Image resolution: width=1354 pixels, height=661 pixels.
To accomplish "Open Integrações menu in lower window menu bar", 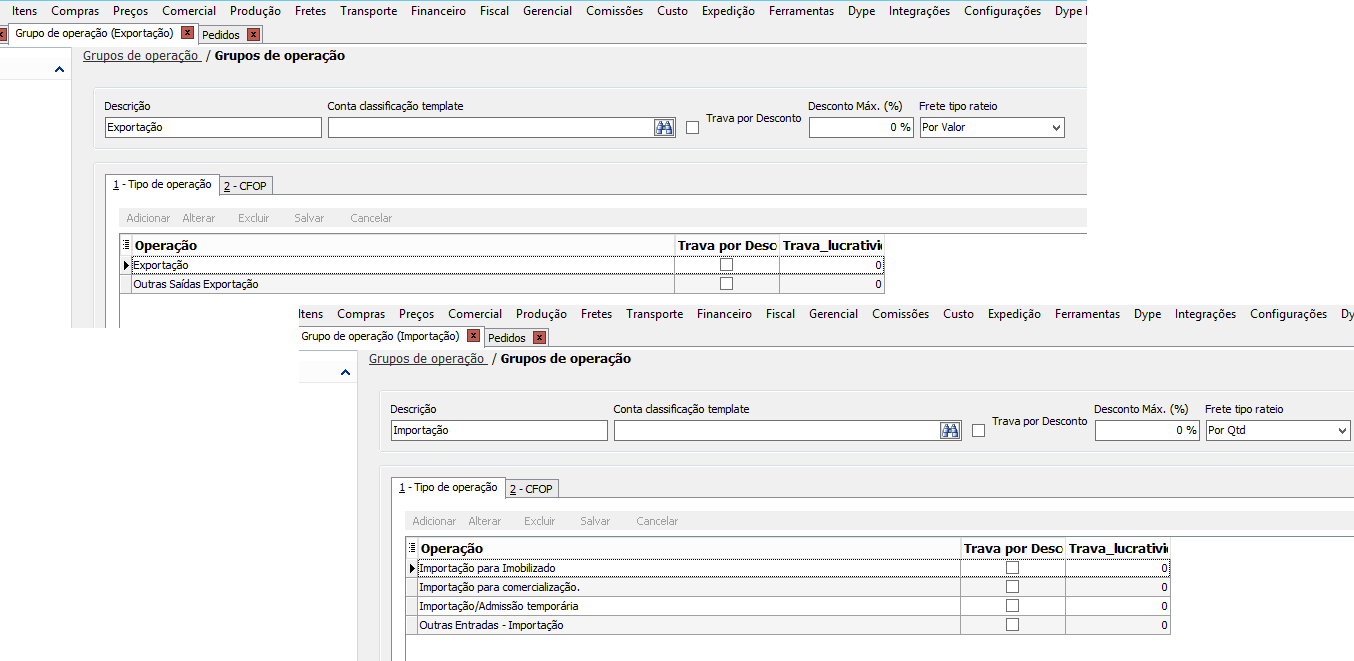I will point(1205,314).
